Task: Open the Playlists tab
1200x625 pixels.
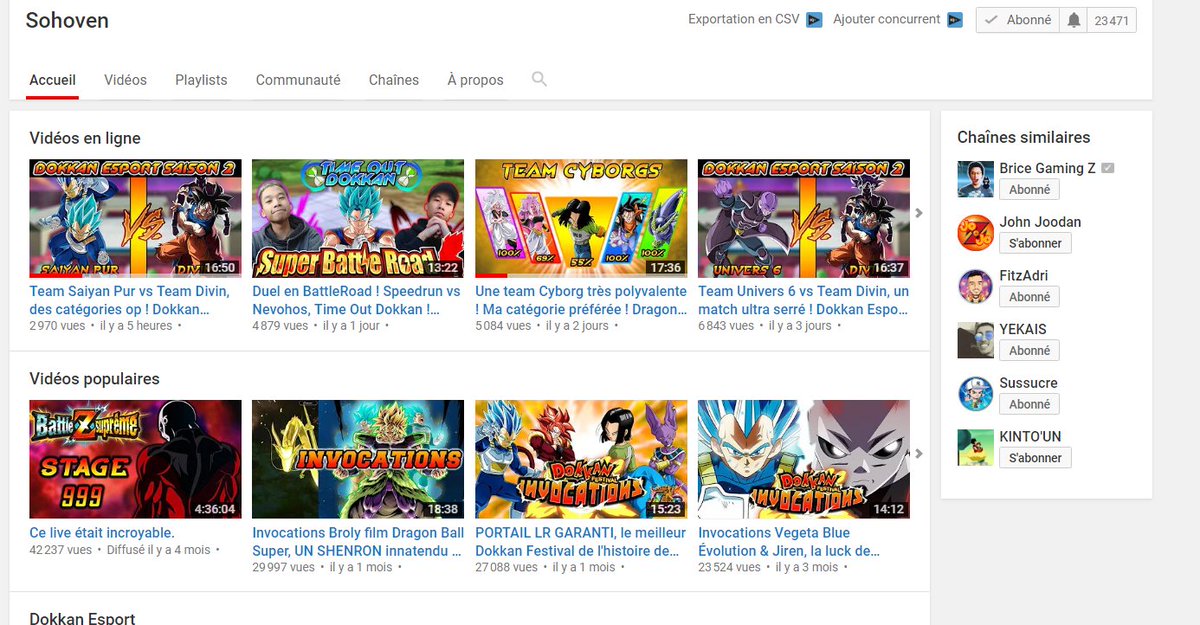Action: (201, 80)
